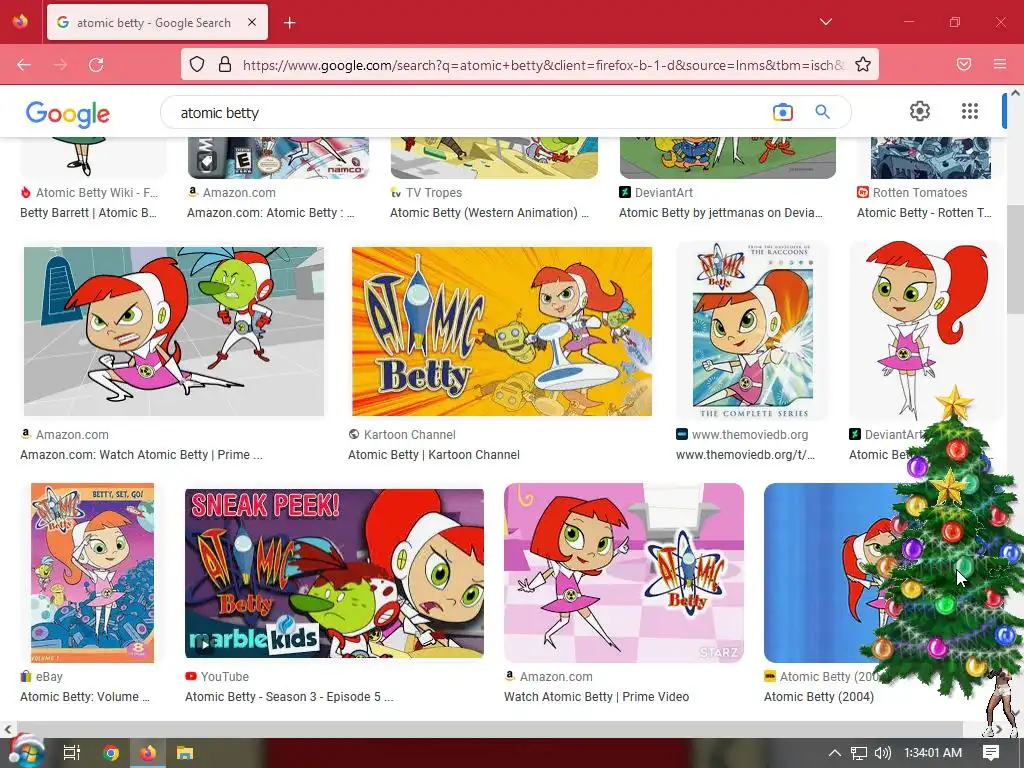Open taskbar clock showing 1:34:01 AM
This screenshot has height=768, width=1024.
click(933, 753)
